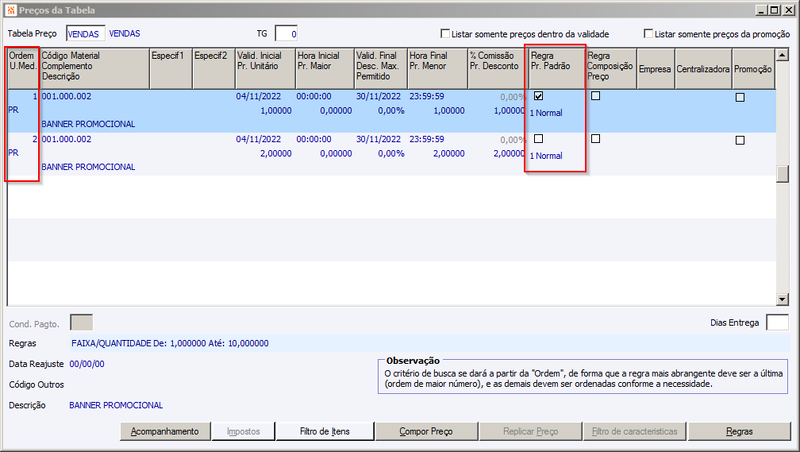800x452 pixels.
Task: Click BANNER PROMOCIONAL in the Descrição field
Action: 116,405
